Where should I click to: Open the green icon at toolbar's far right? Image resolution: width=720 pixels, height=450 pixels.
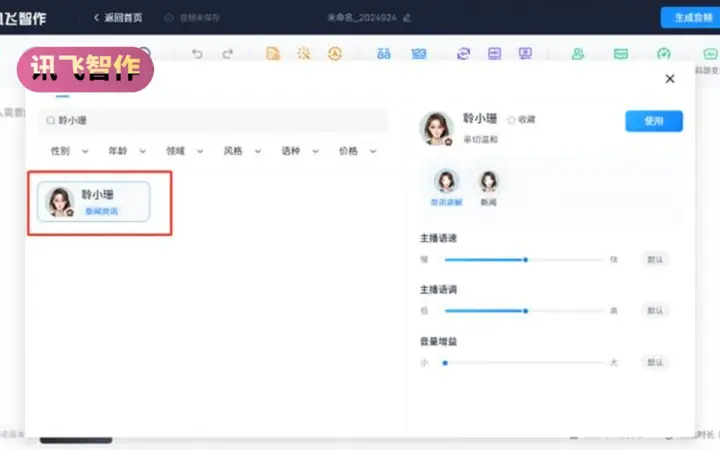710,54
